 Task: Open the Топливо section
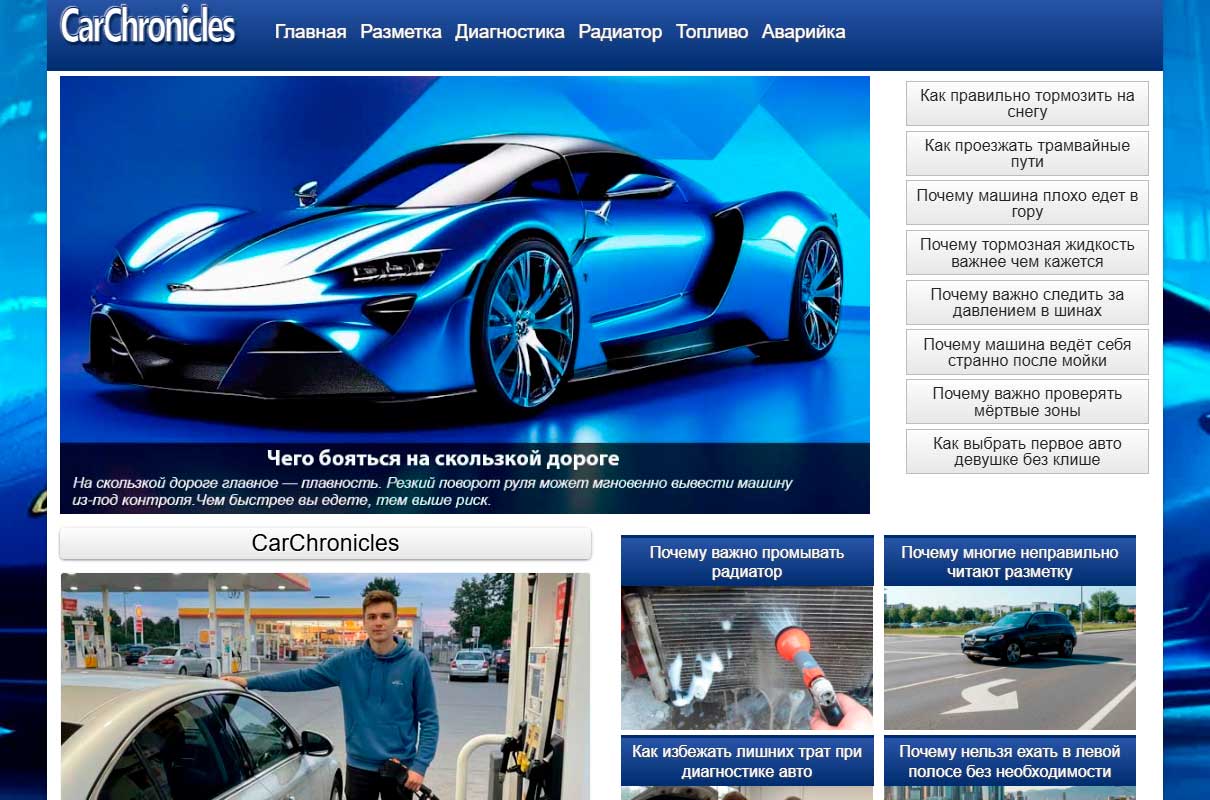point(712,31)
